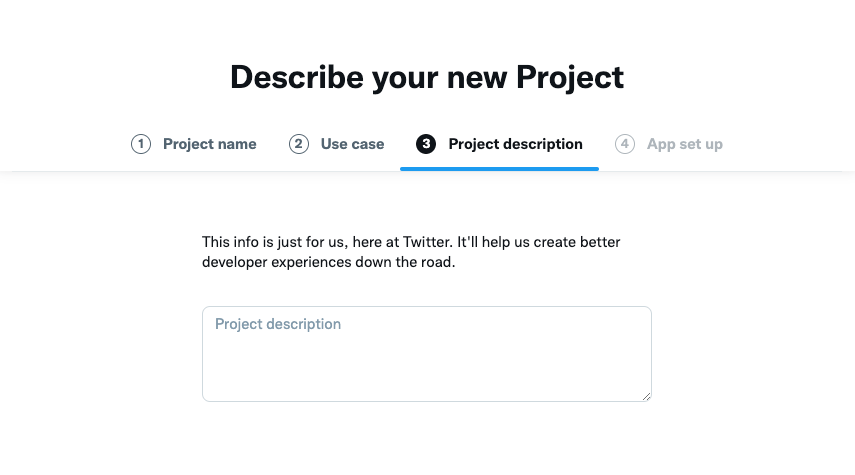This screenshot has width=855, height=475.
Task: Go back to Project name step
Action: tap(209, 144)
